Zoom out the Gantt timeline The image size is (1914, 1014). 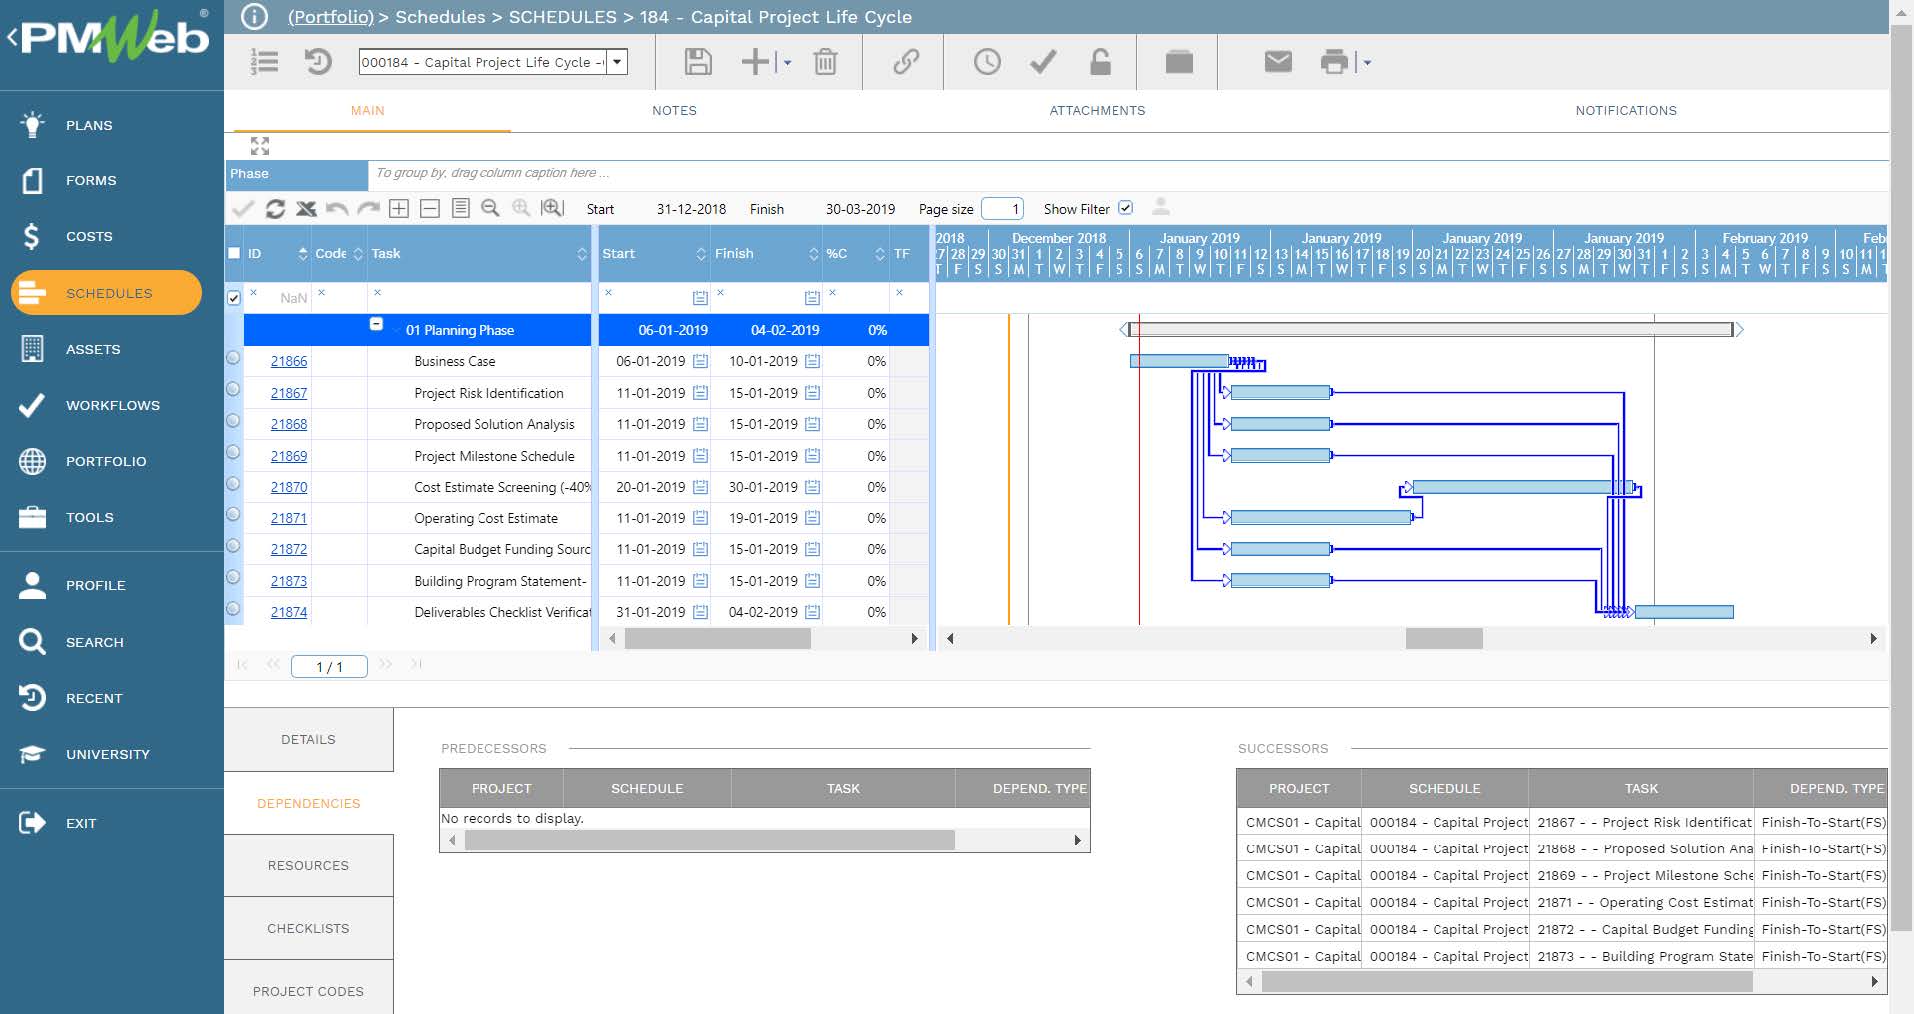click(x=490, y=208)
